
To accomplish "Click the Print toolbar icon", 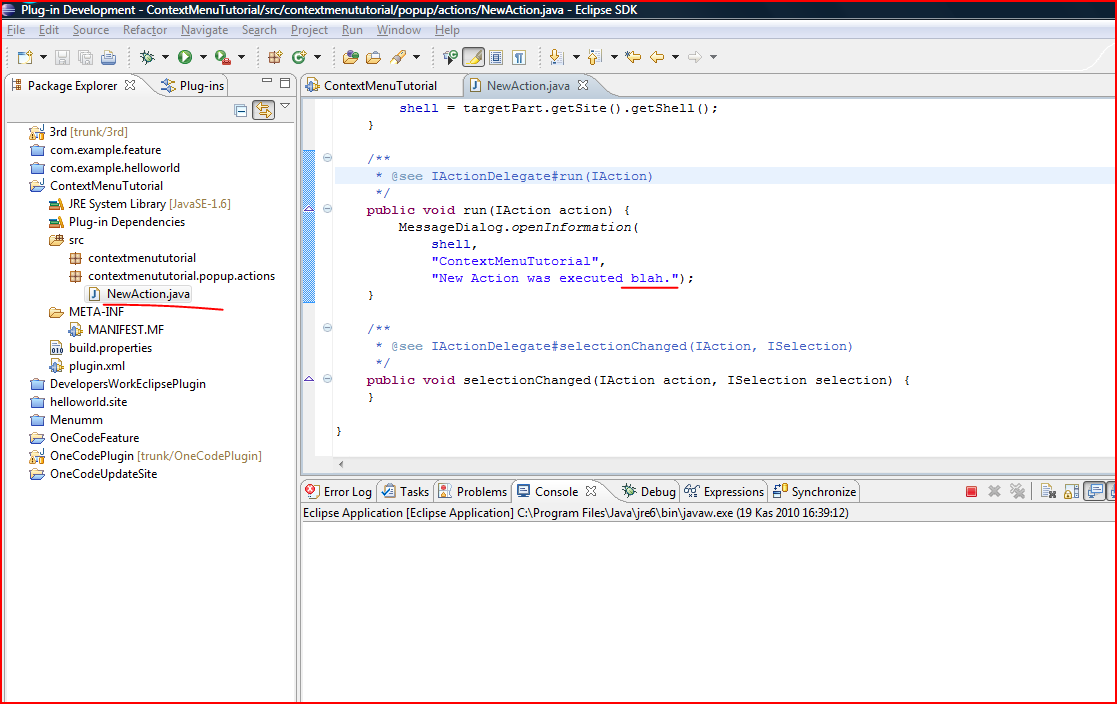I will pos(108,57).
